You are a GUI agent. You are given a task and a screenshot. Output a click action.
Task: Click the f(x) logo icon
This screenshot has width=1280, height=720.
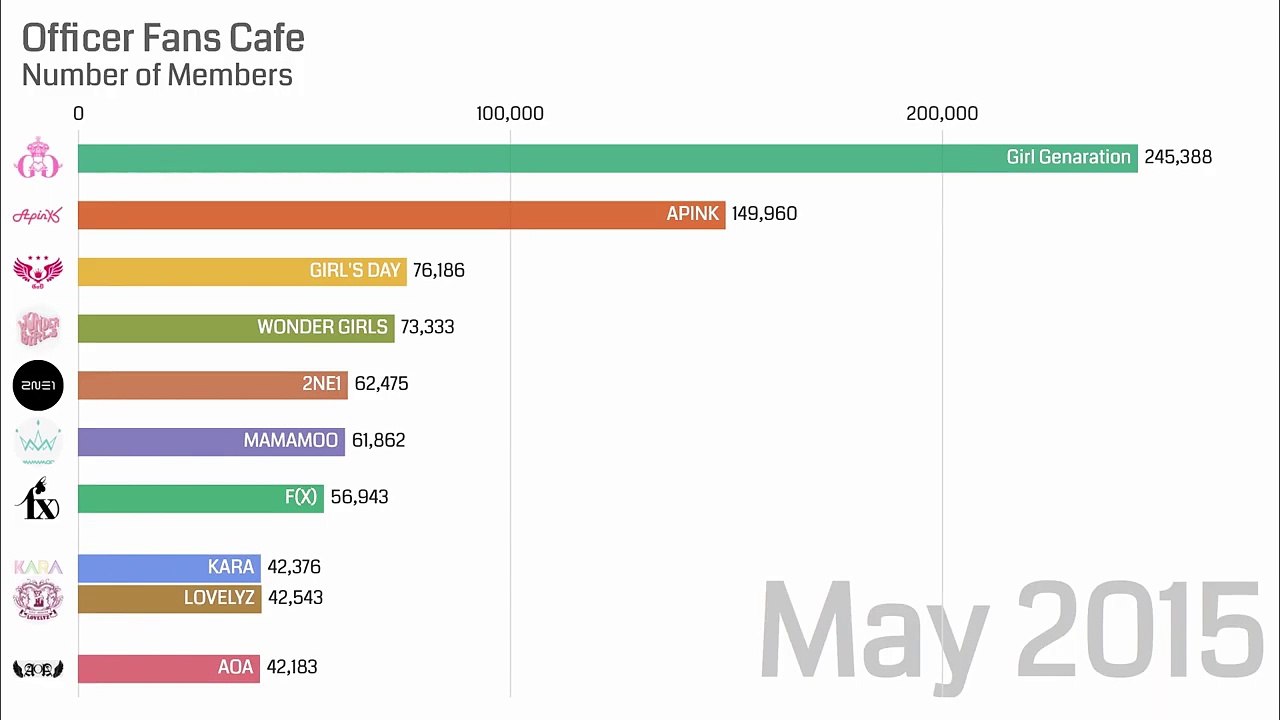38,499
